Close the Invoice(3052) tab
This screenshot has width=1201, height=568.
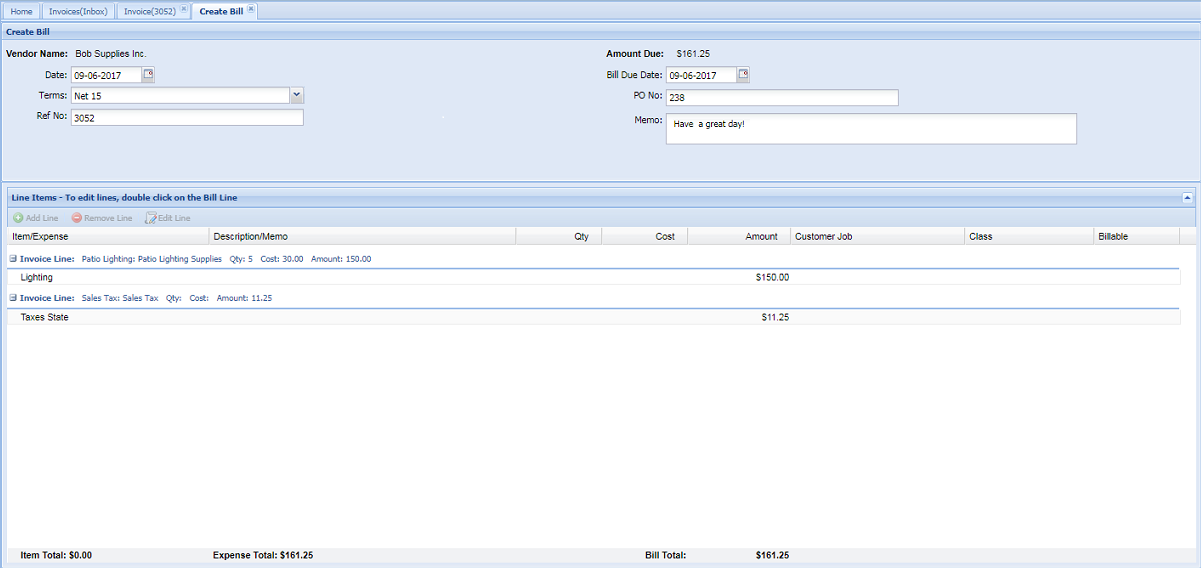[184, 10]
